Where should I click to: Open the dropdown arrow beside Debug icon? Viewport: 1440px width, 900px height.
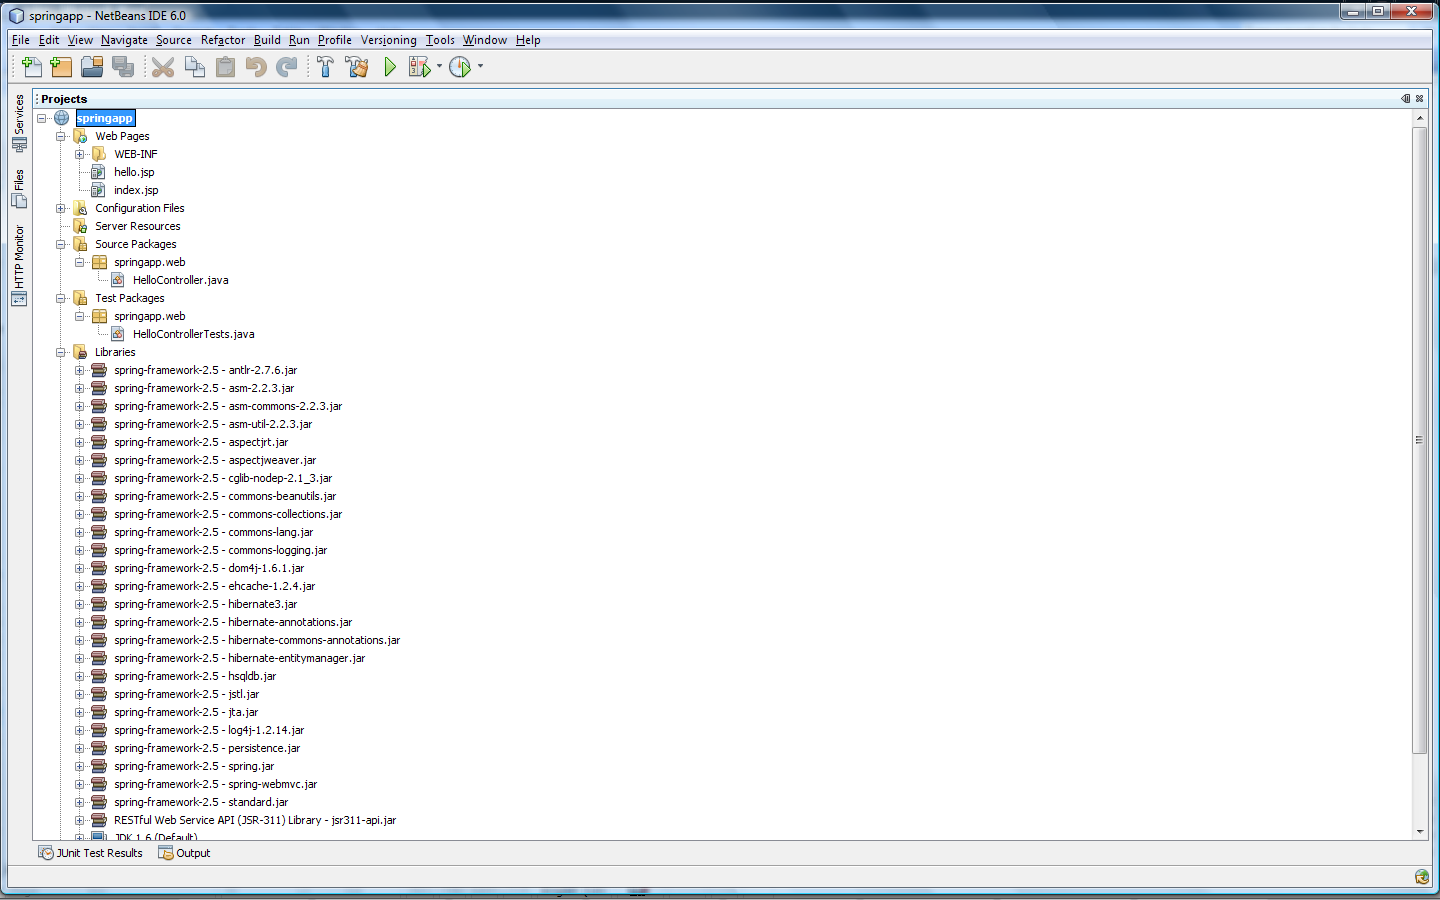point(440,67)
